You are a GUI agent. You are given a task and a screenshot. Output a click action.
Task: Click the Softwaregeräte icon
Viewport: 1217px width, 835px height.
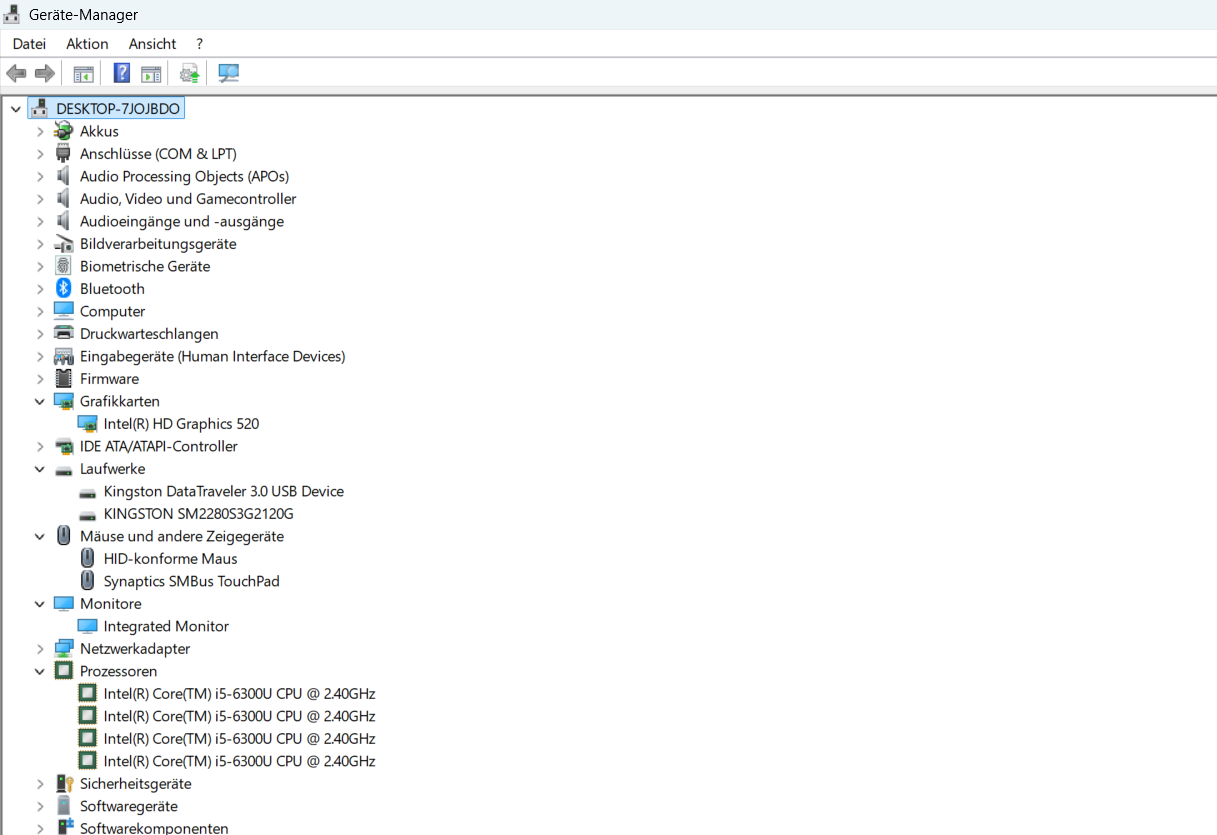point(64,806)
